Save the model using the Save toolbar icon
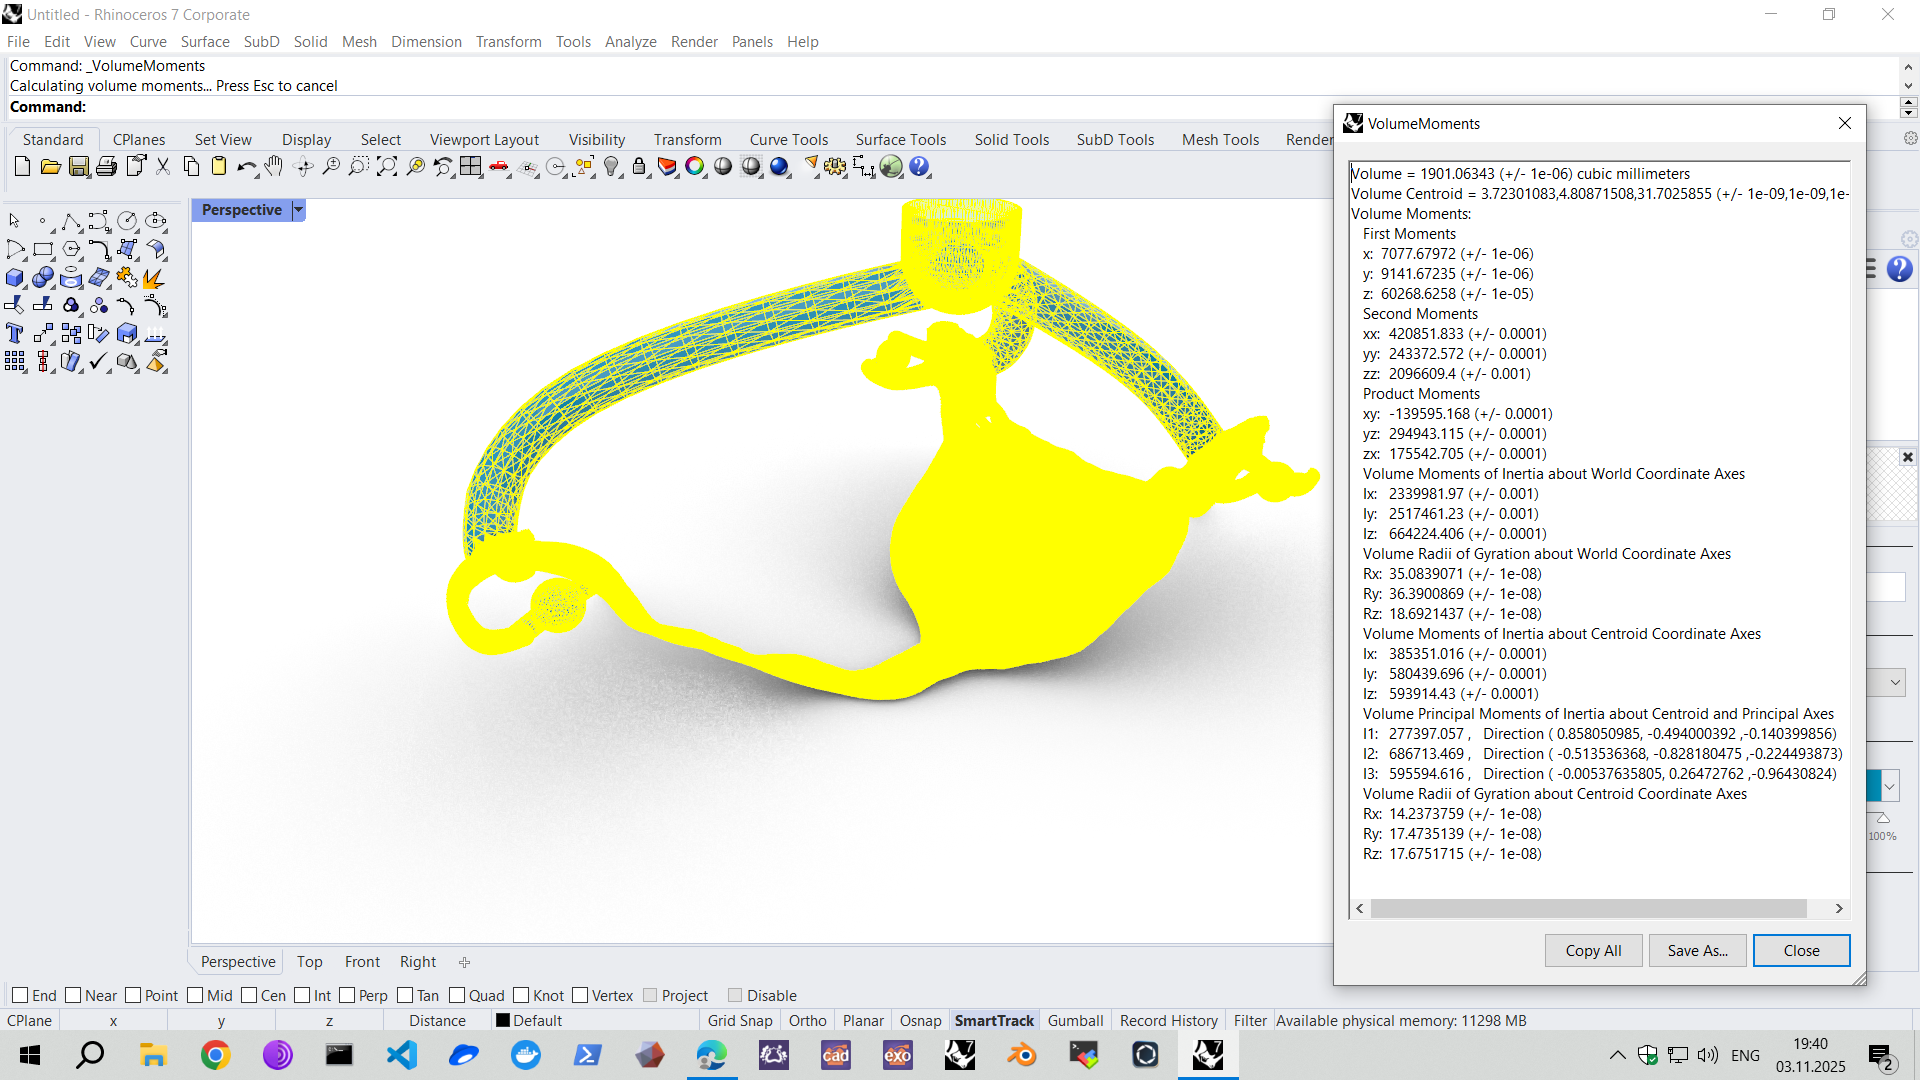The image size is (1920, 1080). [x=79, y=166]
